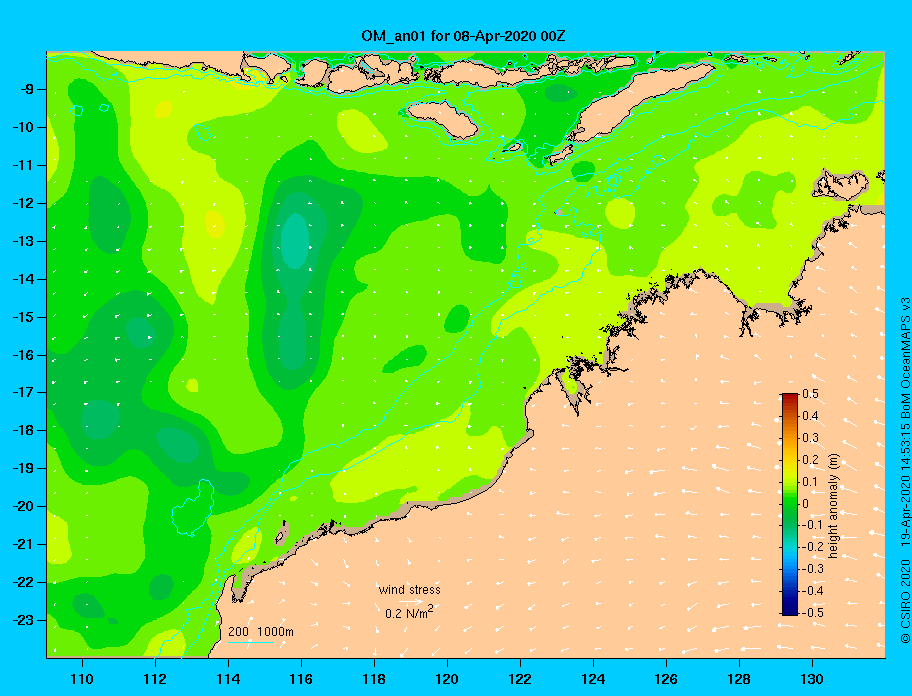Click the cyan bathymetry contour legend line
The image size is (912, 696).
[250, 642]
